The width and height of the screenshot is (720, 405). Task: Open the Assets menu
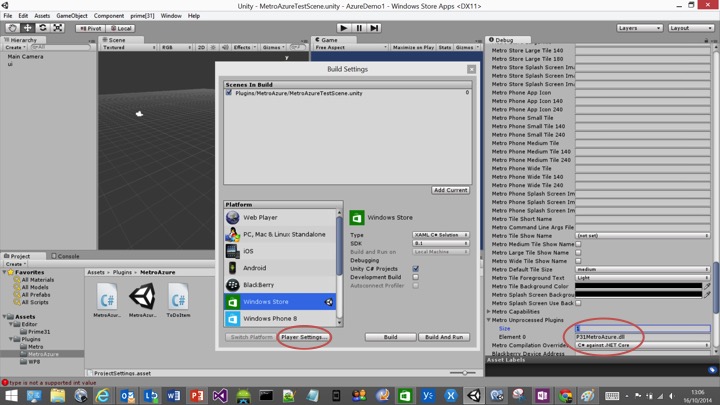pyautogui.click(x=42, y=16)
